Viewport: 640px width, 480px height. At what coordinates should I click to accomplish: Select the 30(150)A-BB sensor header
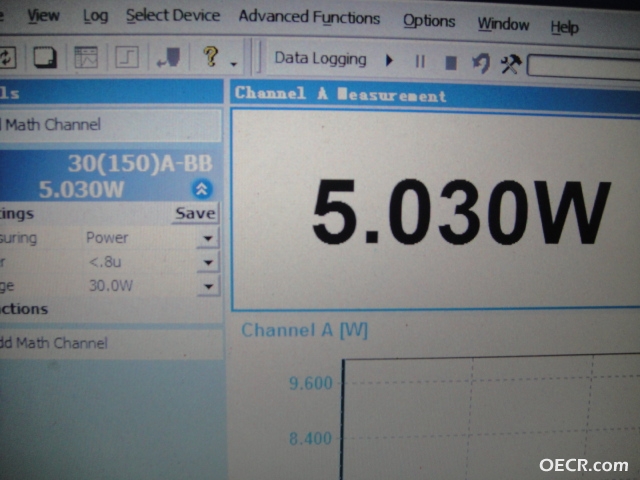[140, 163]
